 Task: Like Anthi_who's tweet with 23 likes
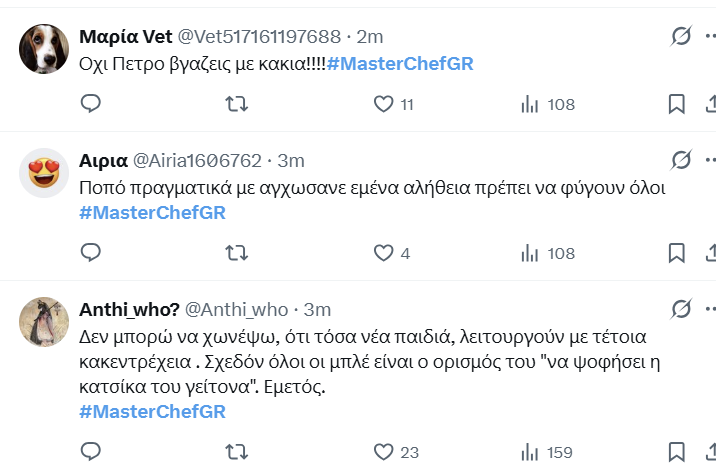click(383, 453)
